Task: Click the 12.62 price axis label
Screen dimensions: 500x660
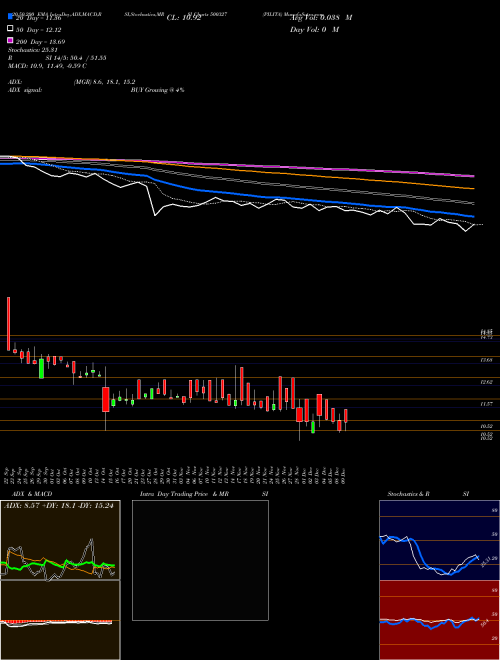Action: (x=487, y=382)
